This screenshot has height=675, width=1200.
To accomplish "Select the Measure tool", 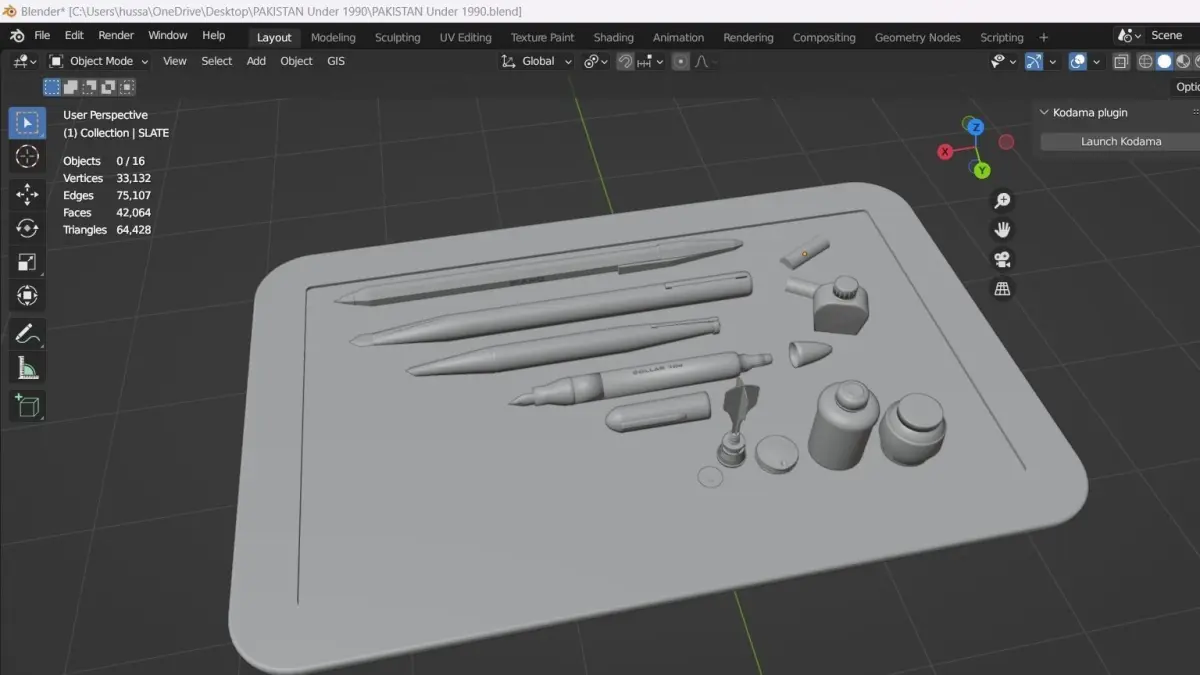I will [x=27, y=368].
